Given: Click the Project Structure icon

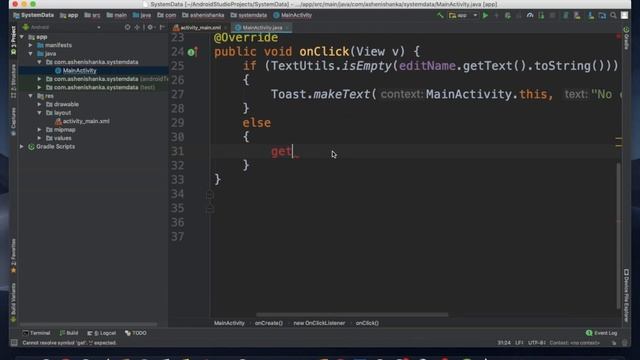Looking at the screenshot, I should [x=602, y=16].
